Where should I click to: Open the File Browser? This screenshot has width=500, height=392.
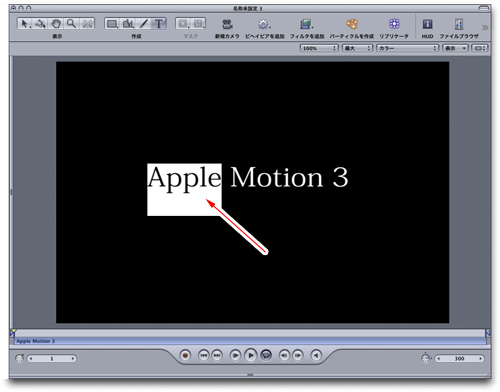click(459, 24)
